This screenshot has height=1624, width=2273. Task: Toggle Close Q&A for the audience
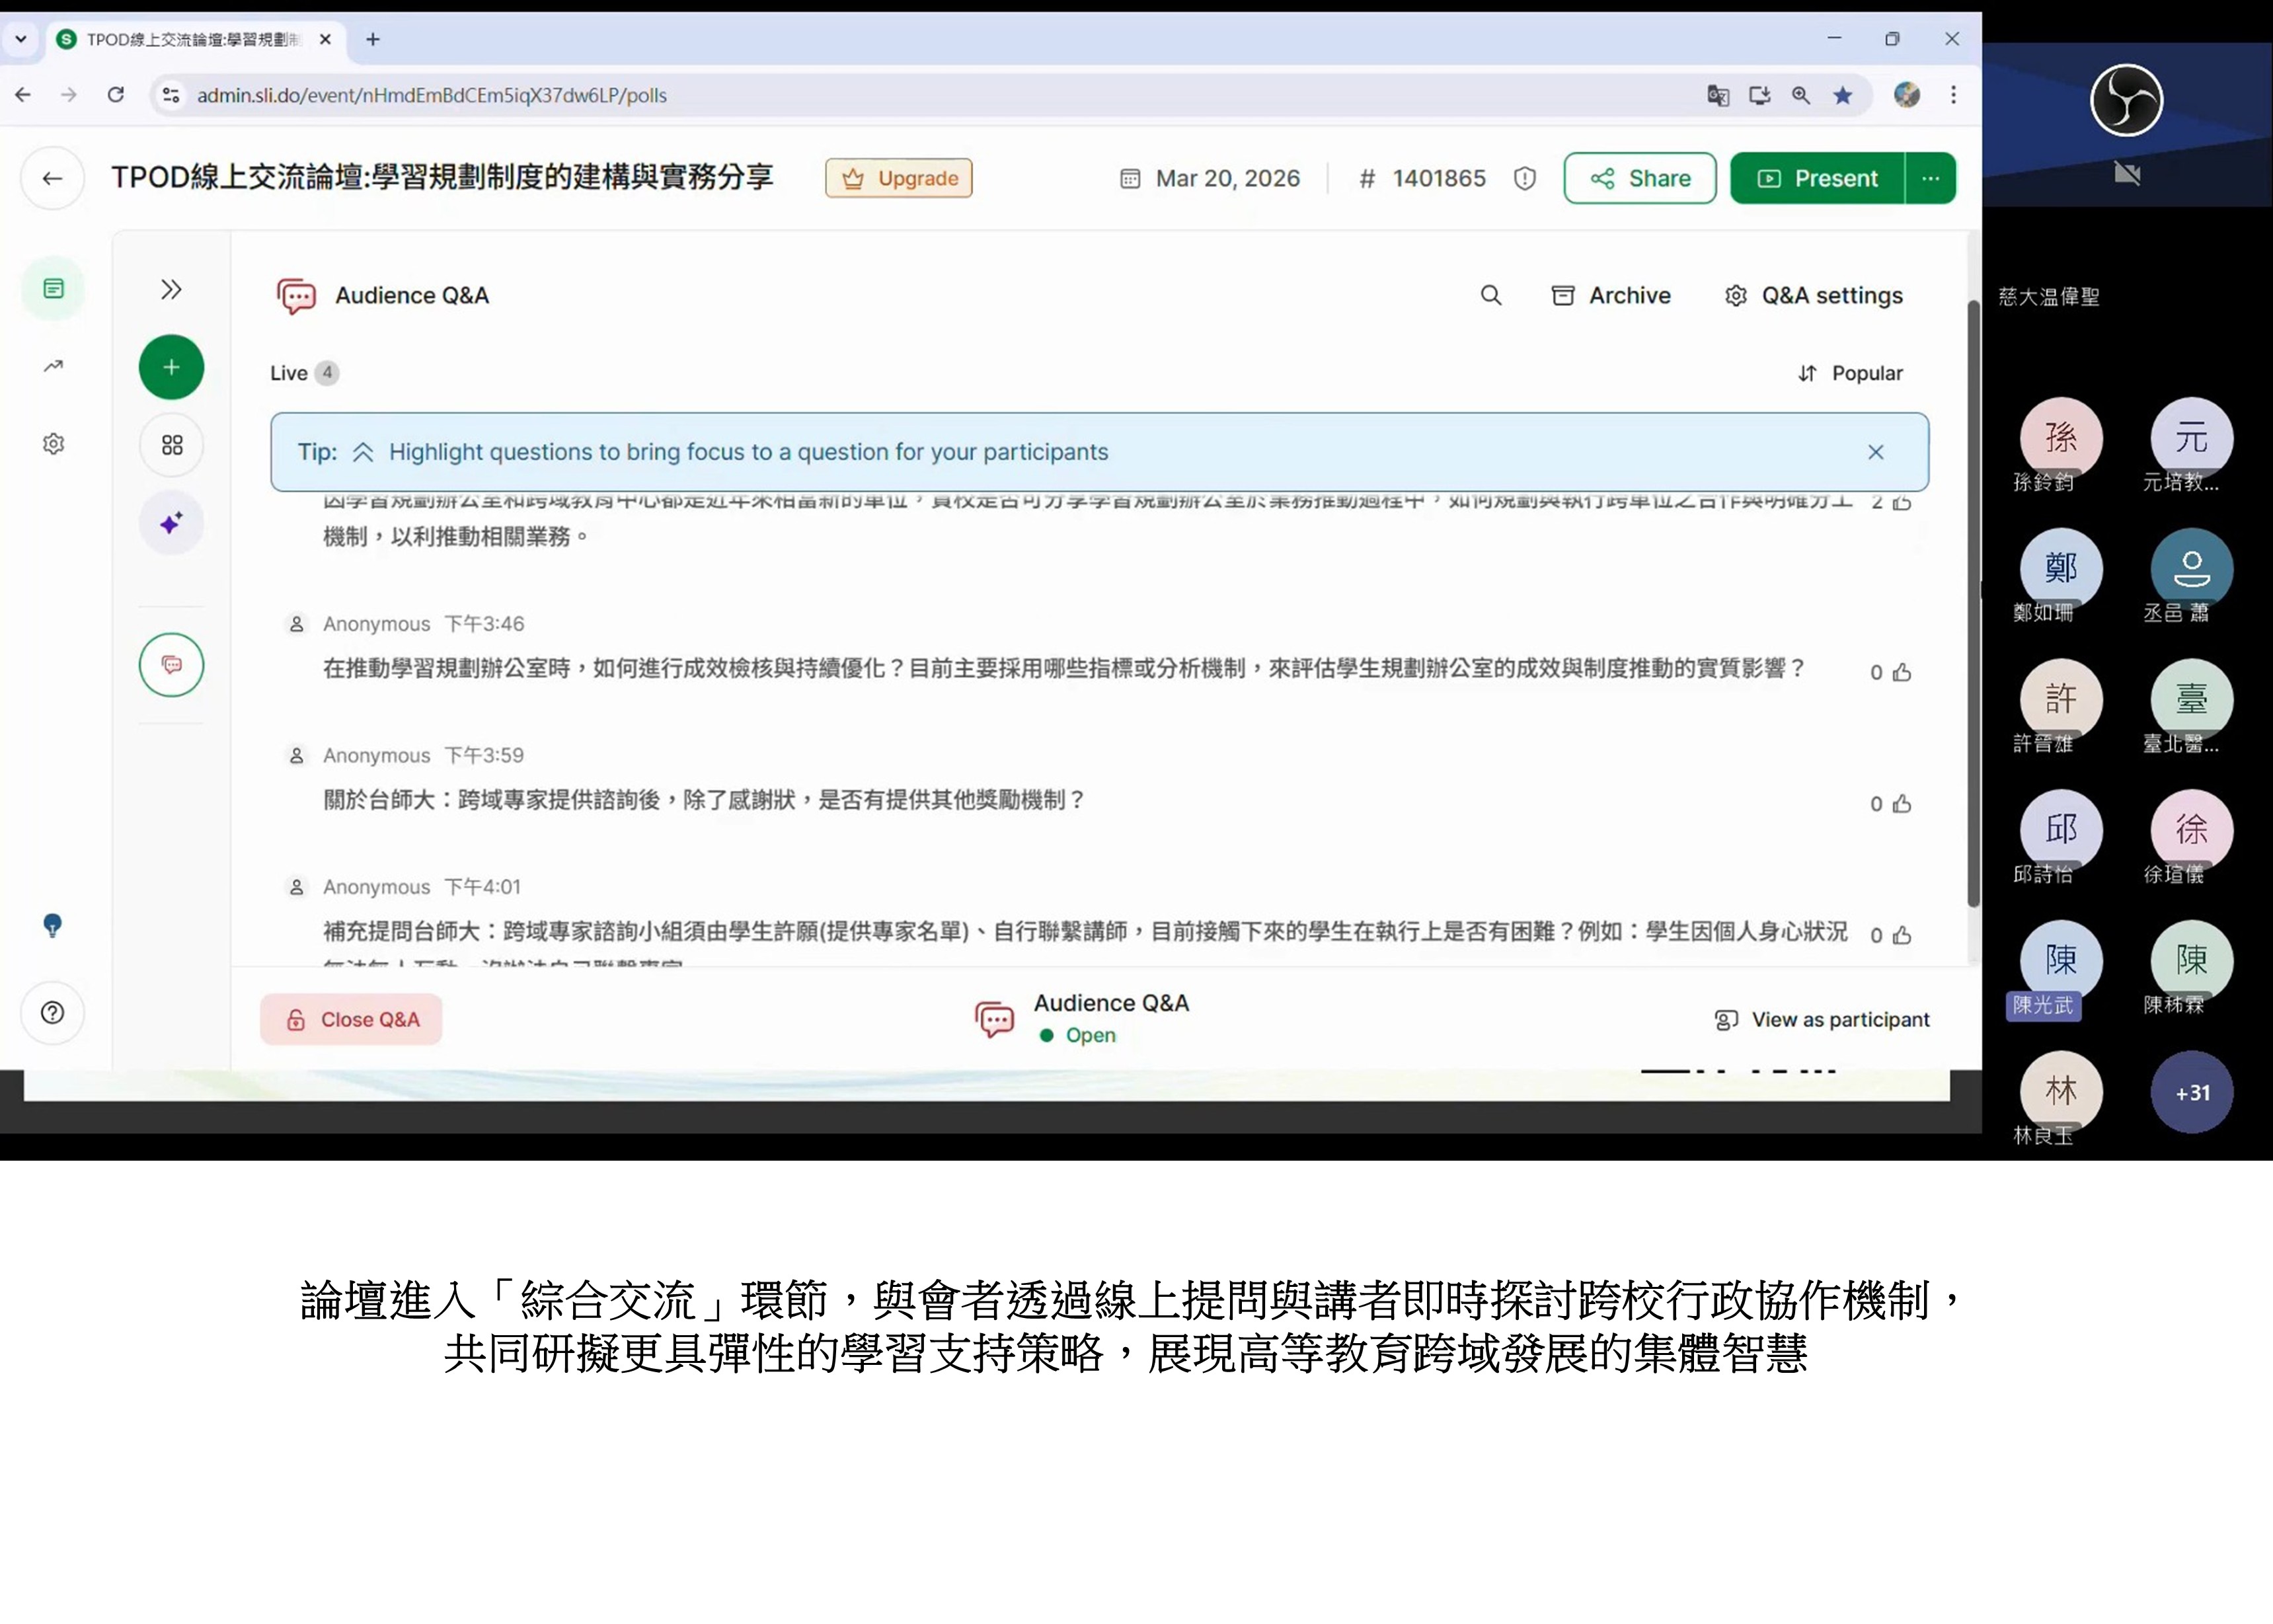[351, 1019]
